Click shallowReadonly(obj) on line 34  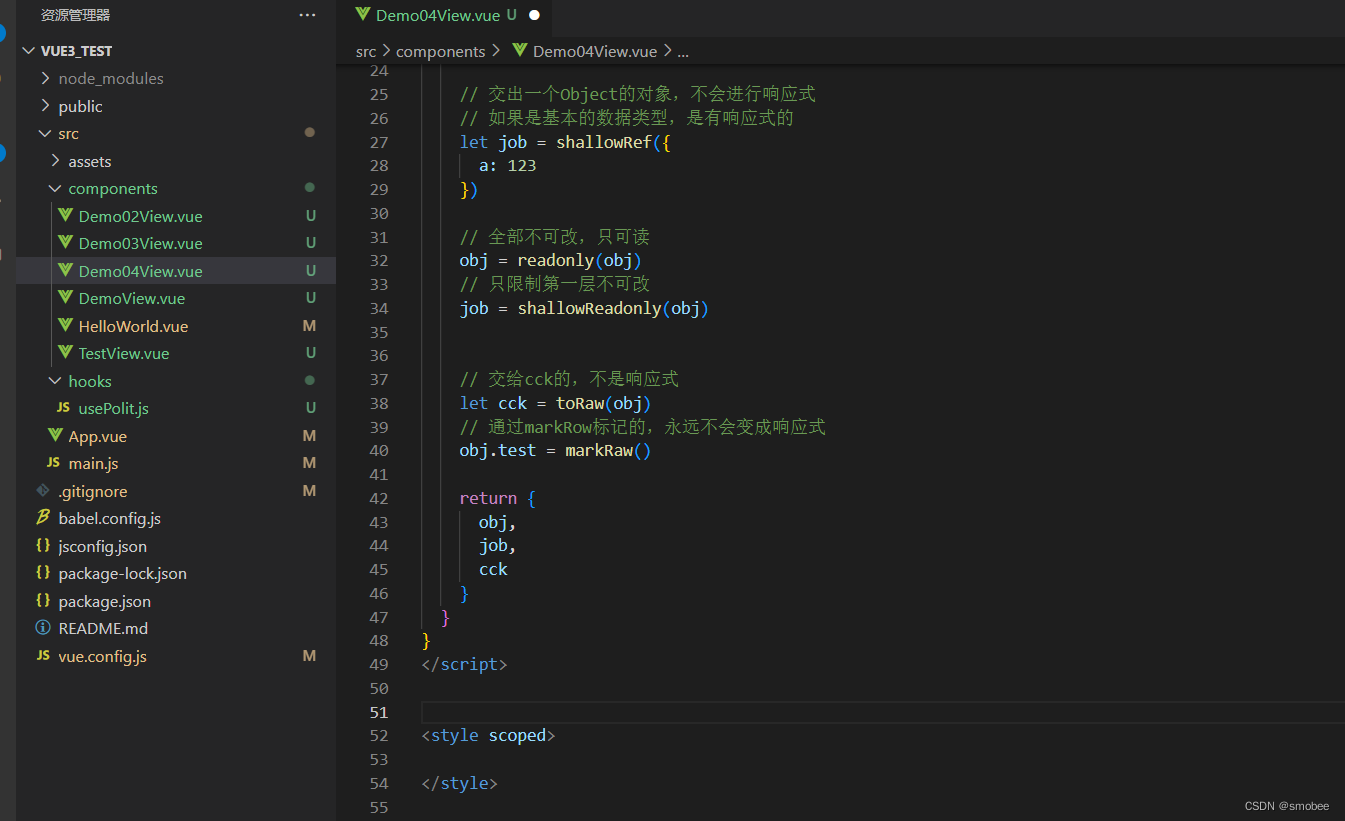(613, 308)
